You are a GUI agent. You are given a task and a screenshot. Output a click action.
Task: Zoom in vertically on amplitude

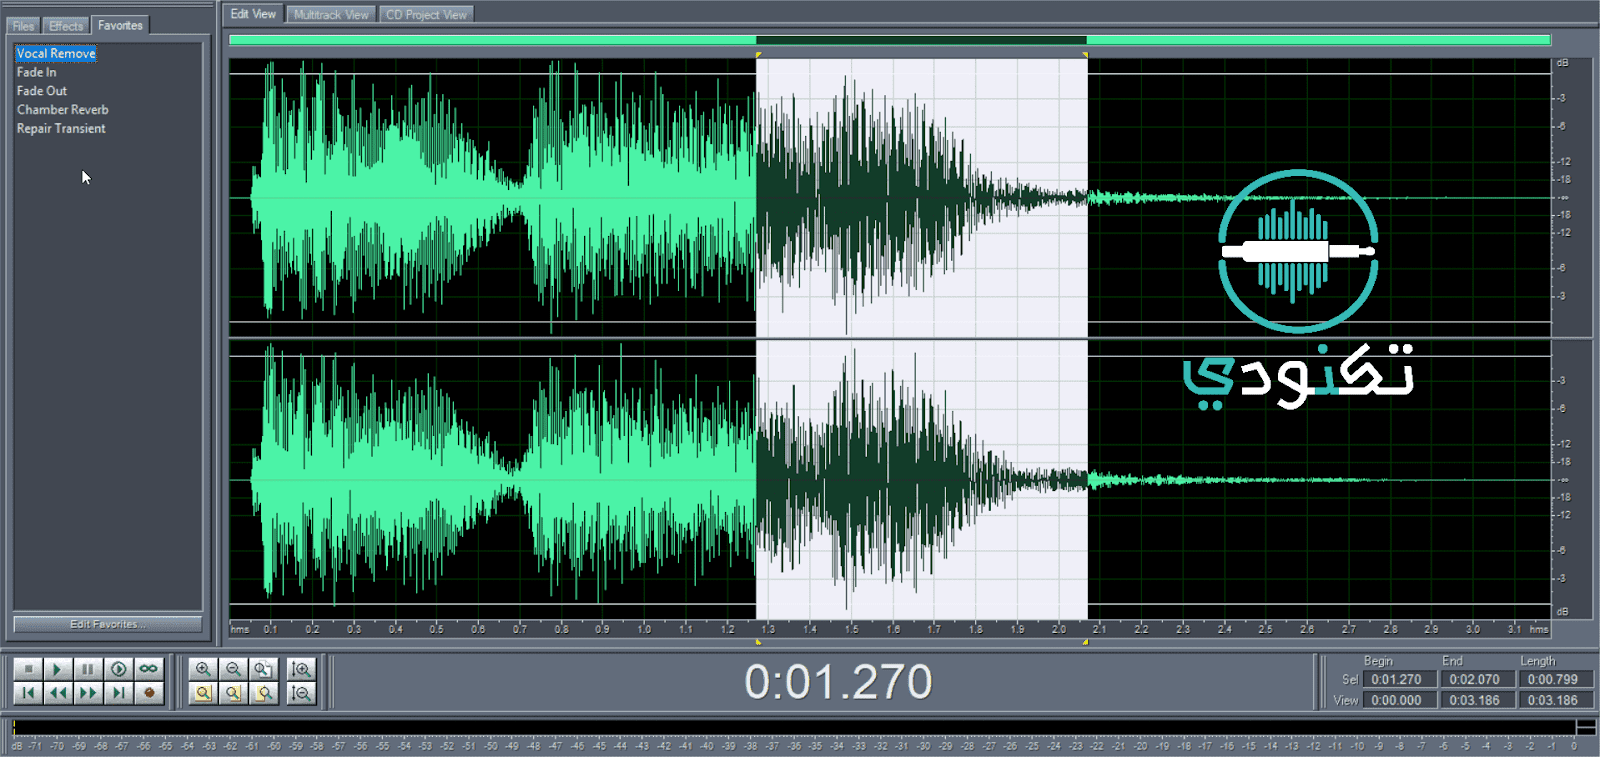pyautogui.click(x=301, y=669)
